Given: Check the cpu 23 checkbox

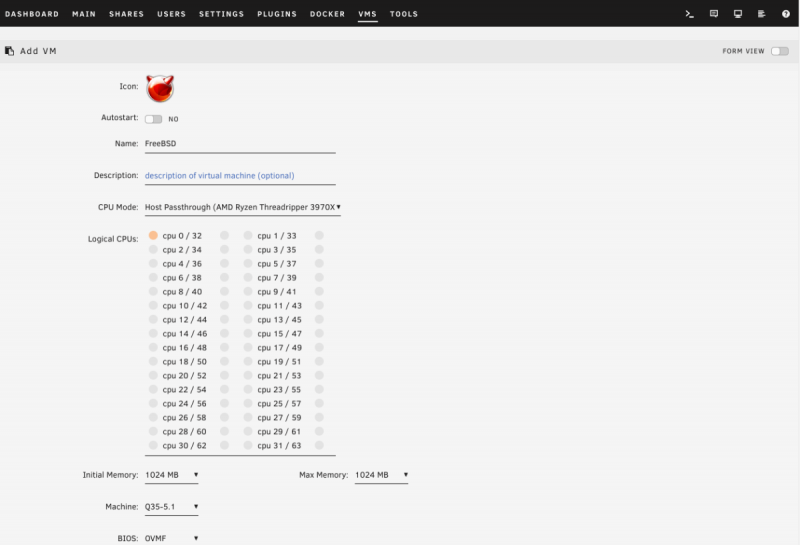Looking at the screenshot, I should pyautogui.click(x=248, y=389).
